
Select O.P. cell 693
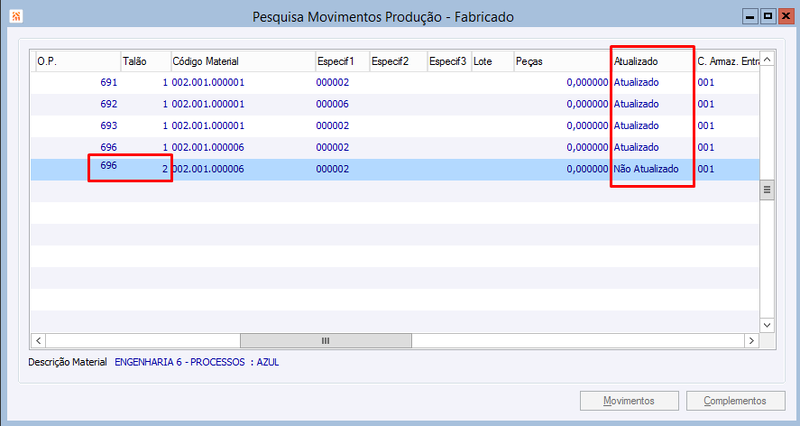pos(109,126)
